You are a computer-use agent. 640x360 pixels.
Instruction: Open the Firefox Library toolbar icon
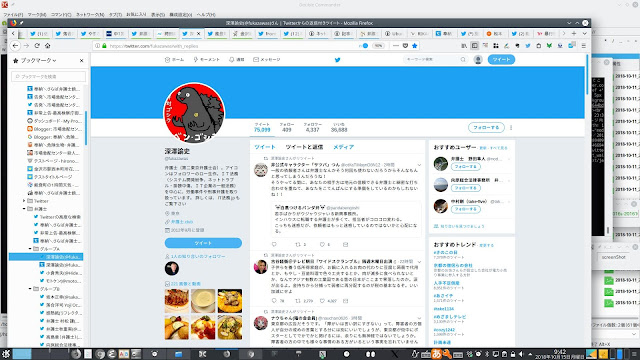point(464,46)
